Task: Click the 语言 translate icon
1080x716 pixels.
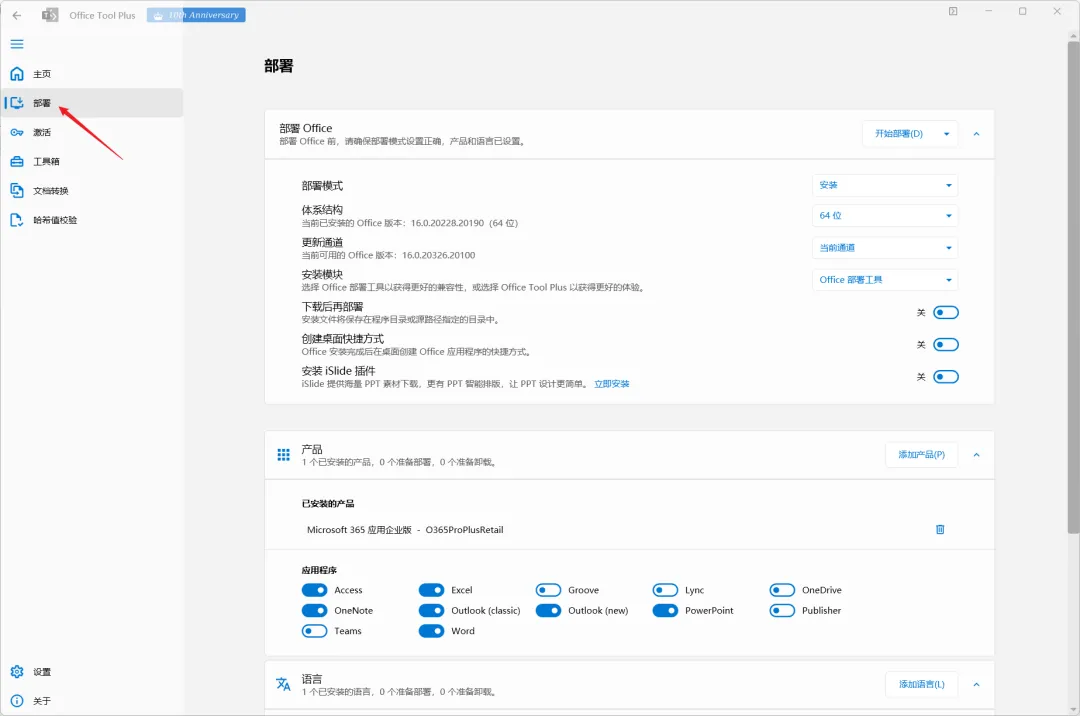Action: click(x=283, y=684)
